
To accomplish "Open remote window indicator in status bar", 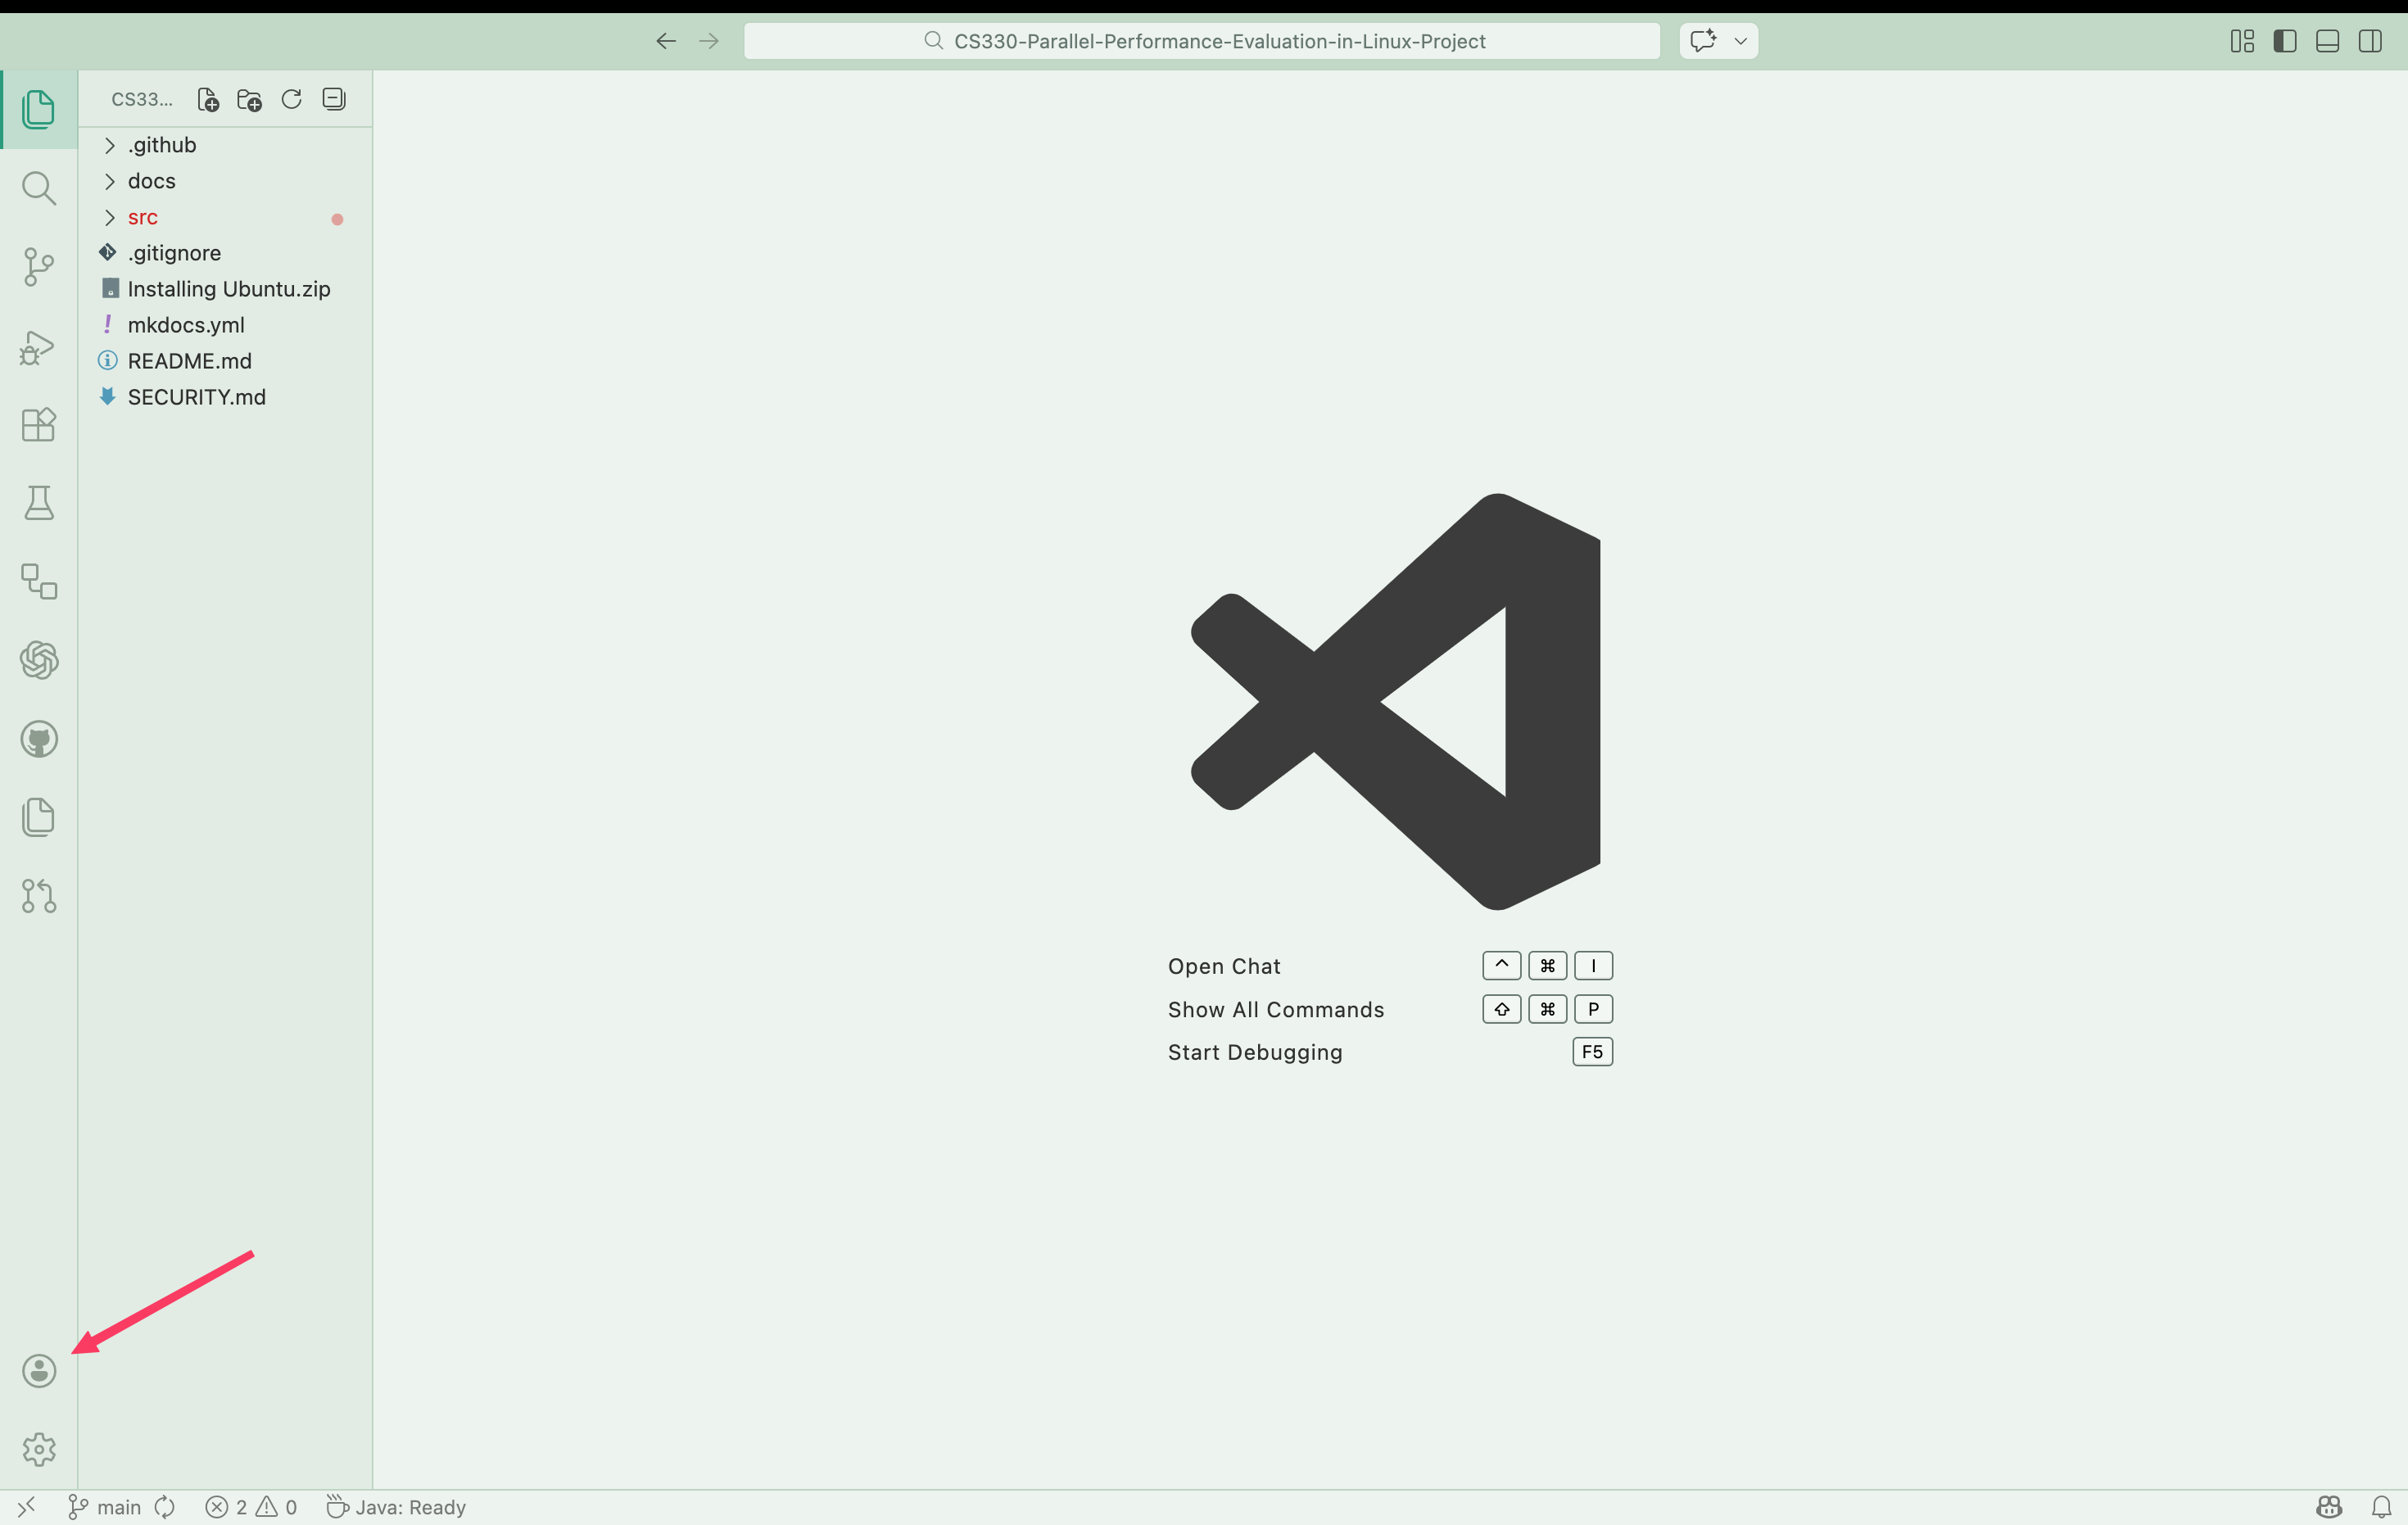I will point(27,1507).
